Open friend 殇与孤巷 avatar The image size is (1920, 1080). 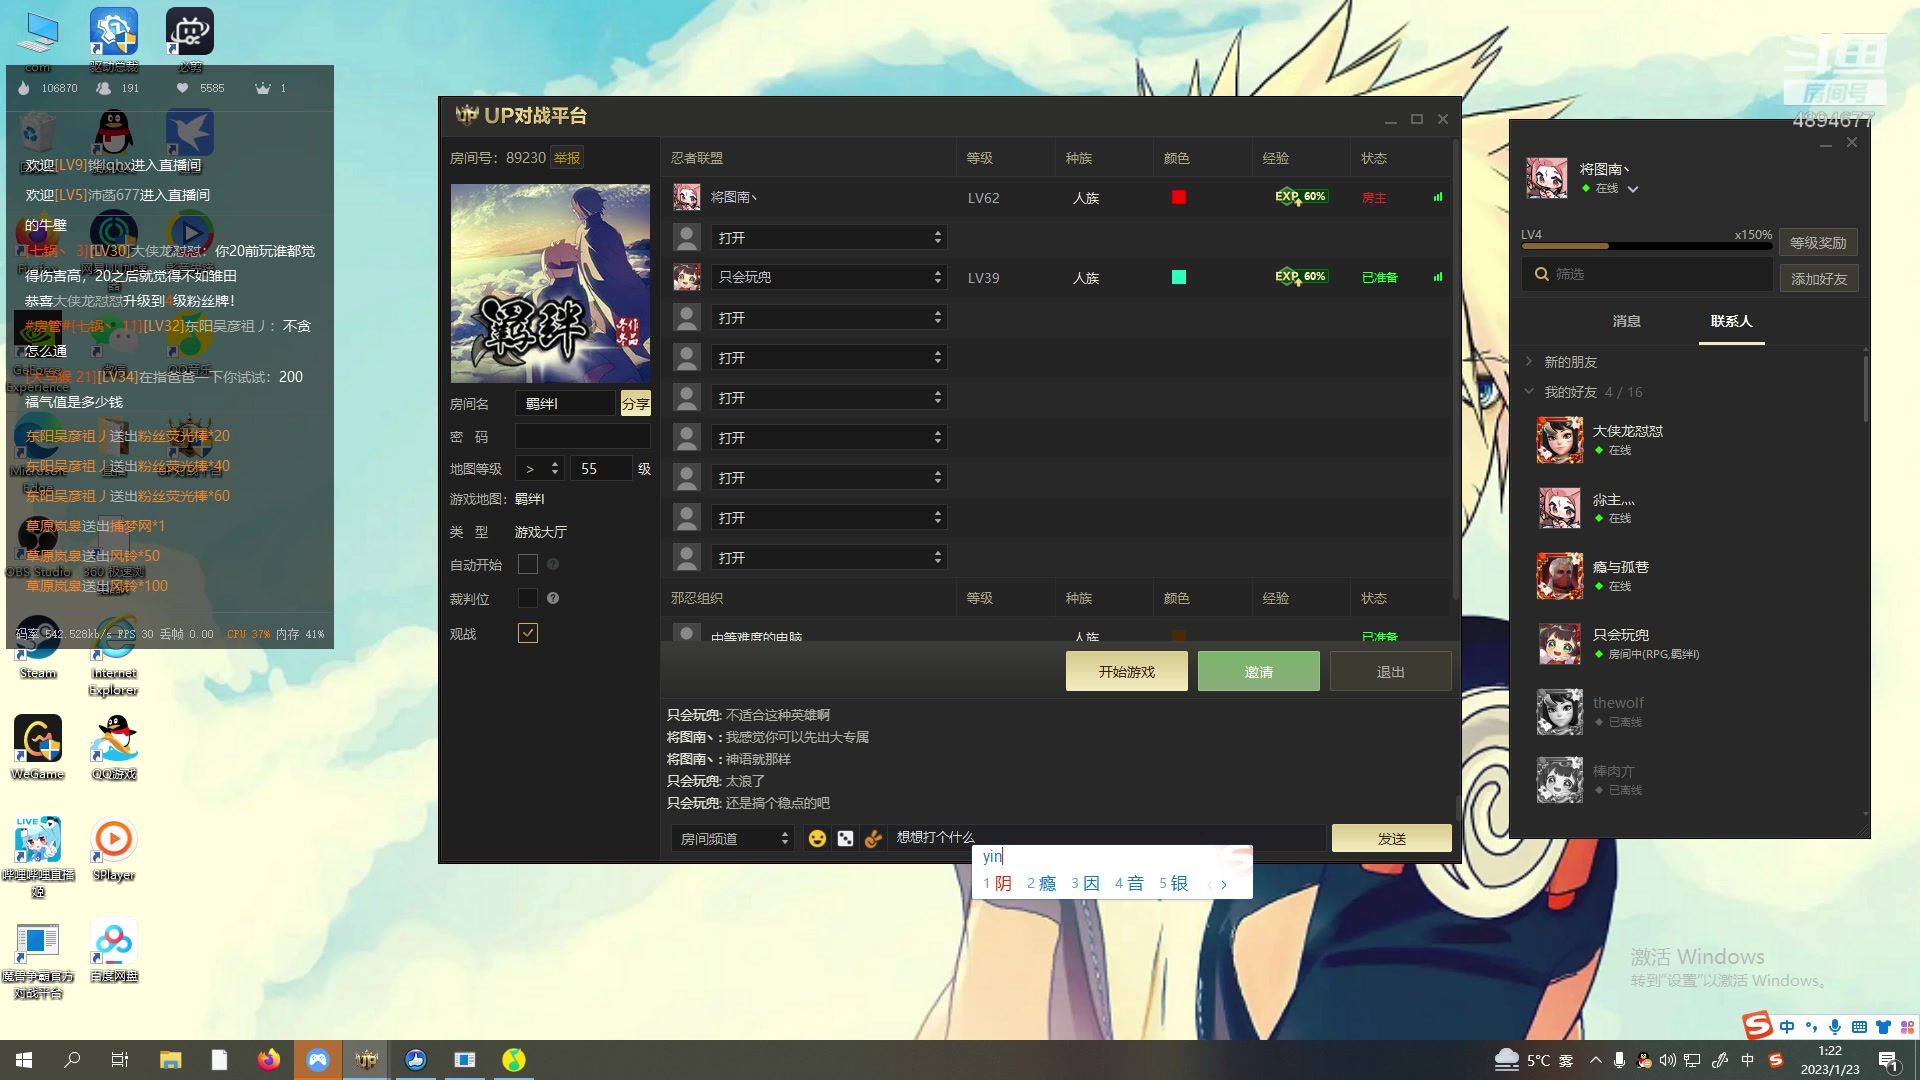[x=1560, y=576]
